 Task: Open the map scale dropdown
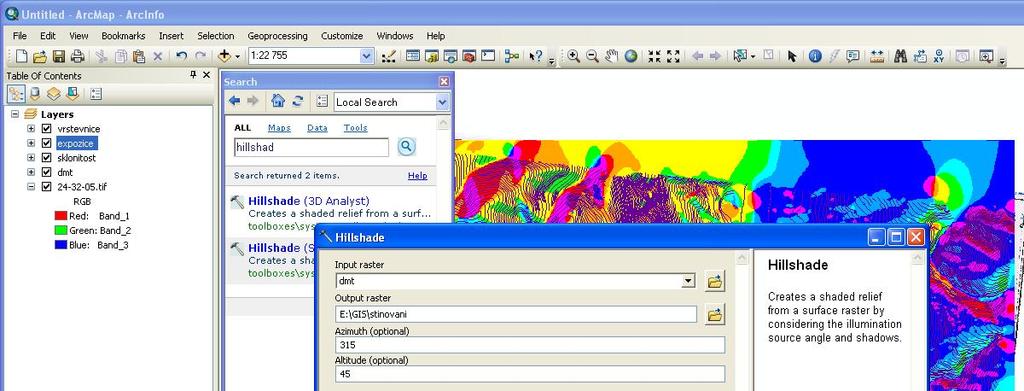click(366, 56)
